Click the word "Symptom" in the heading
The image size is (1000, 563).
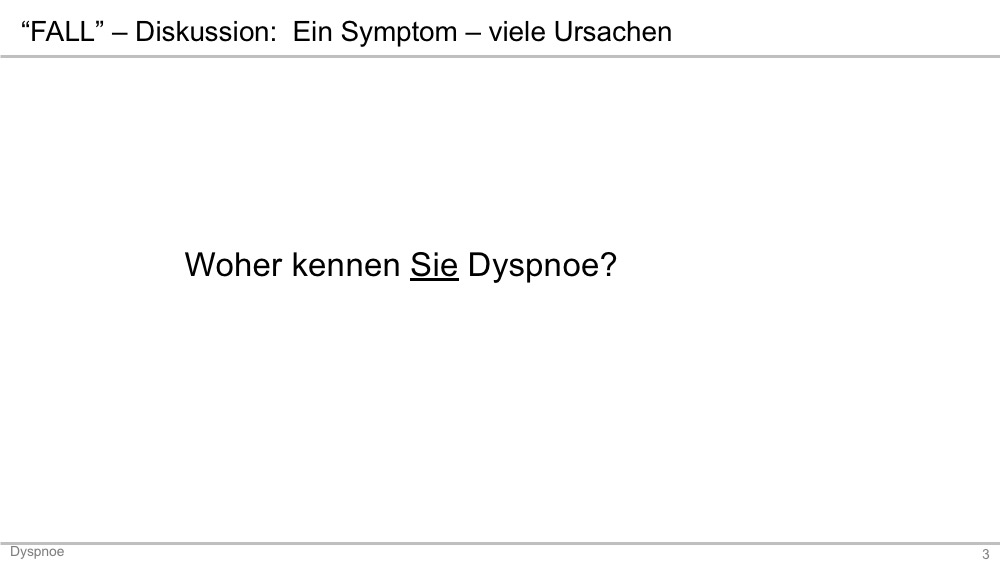coord(399,33)
